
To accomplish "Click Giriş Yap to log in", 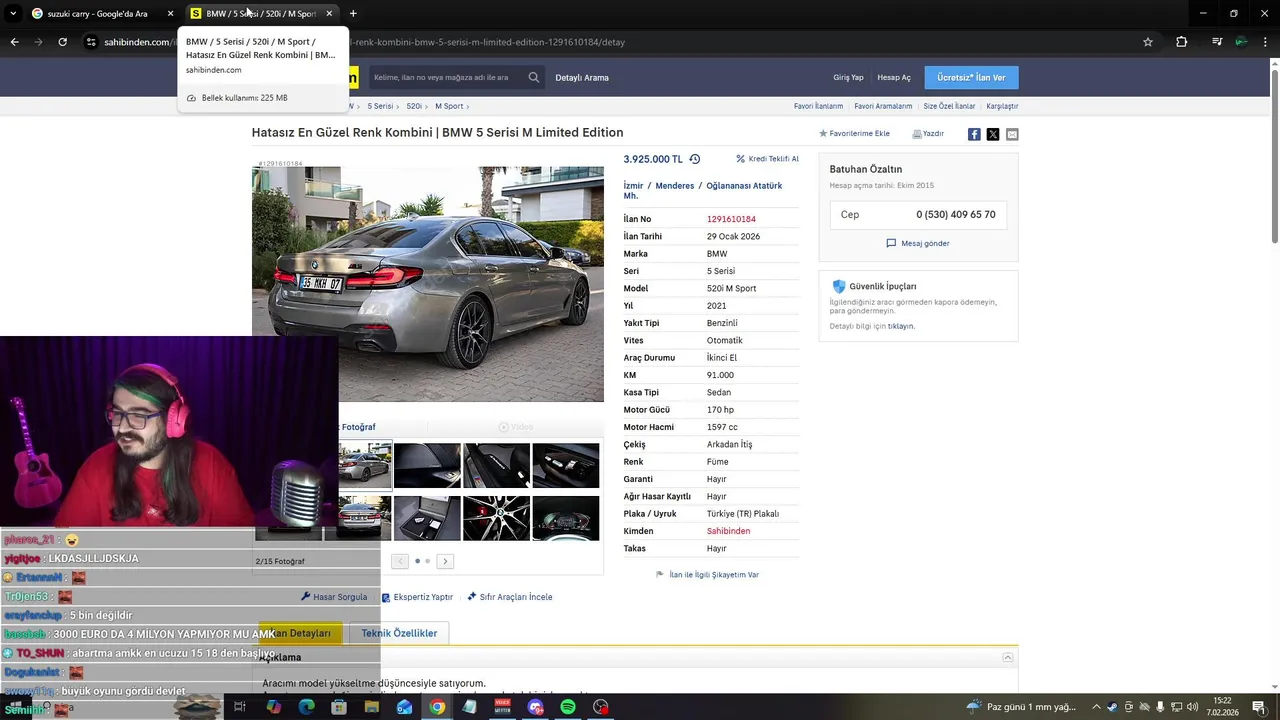I will pos(848,77).
